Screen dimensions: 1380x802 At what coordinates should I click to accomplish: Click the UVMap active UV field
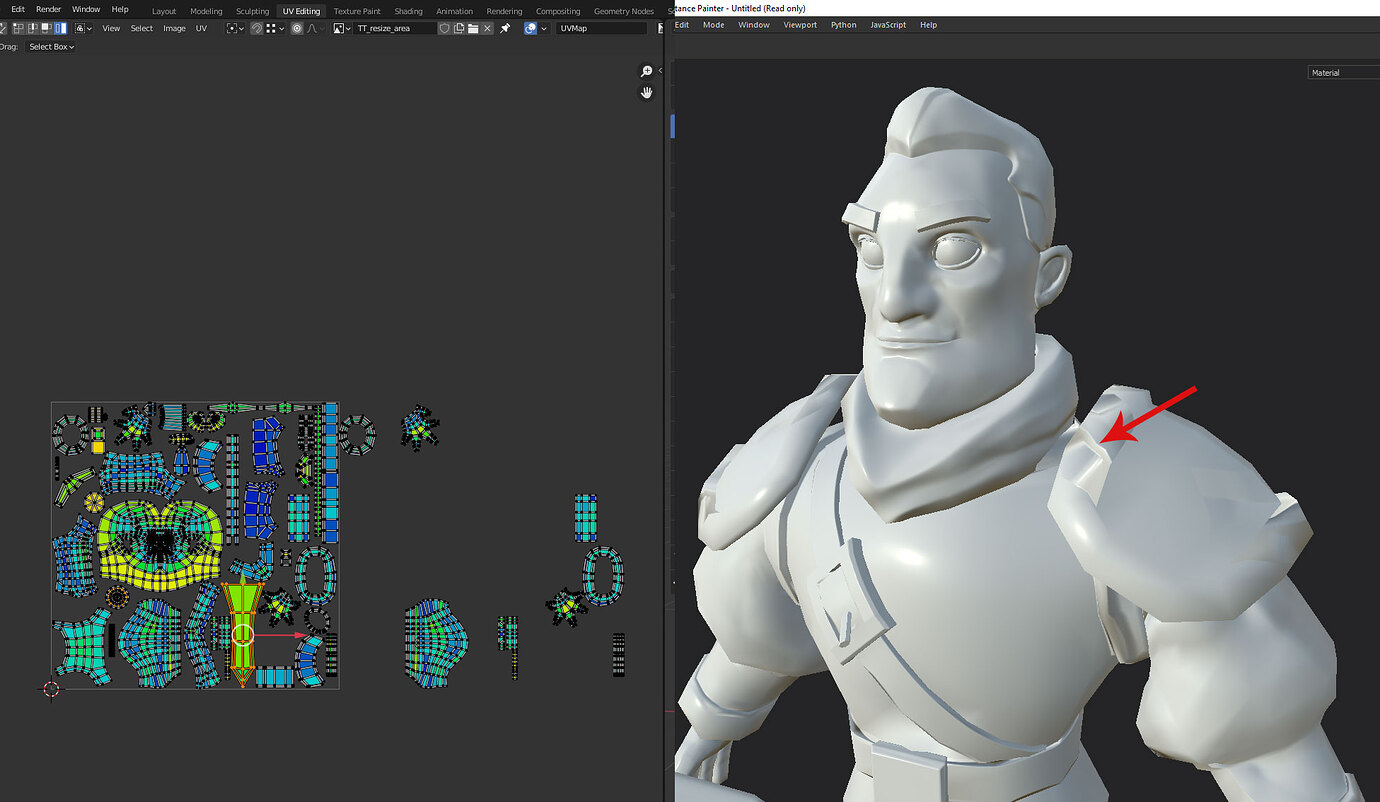point(602,28)
